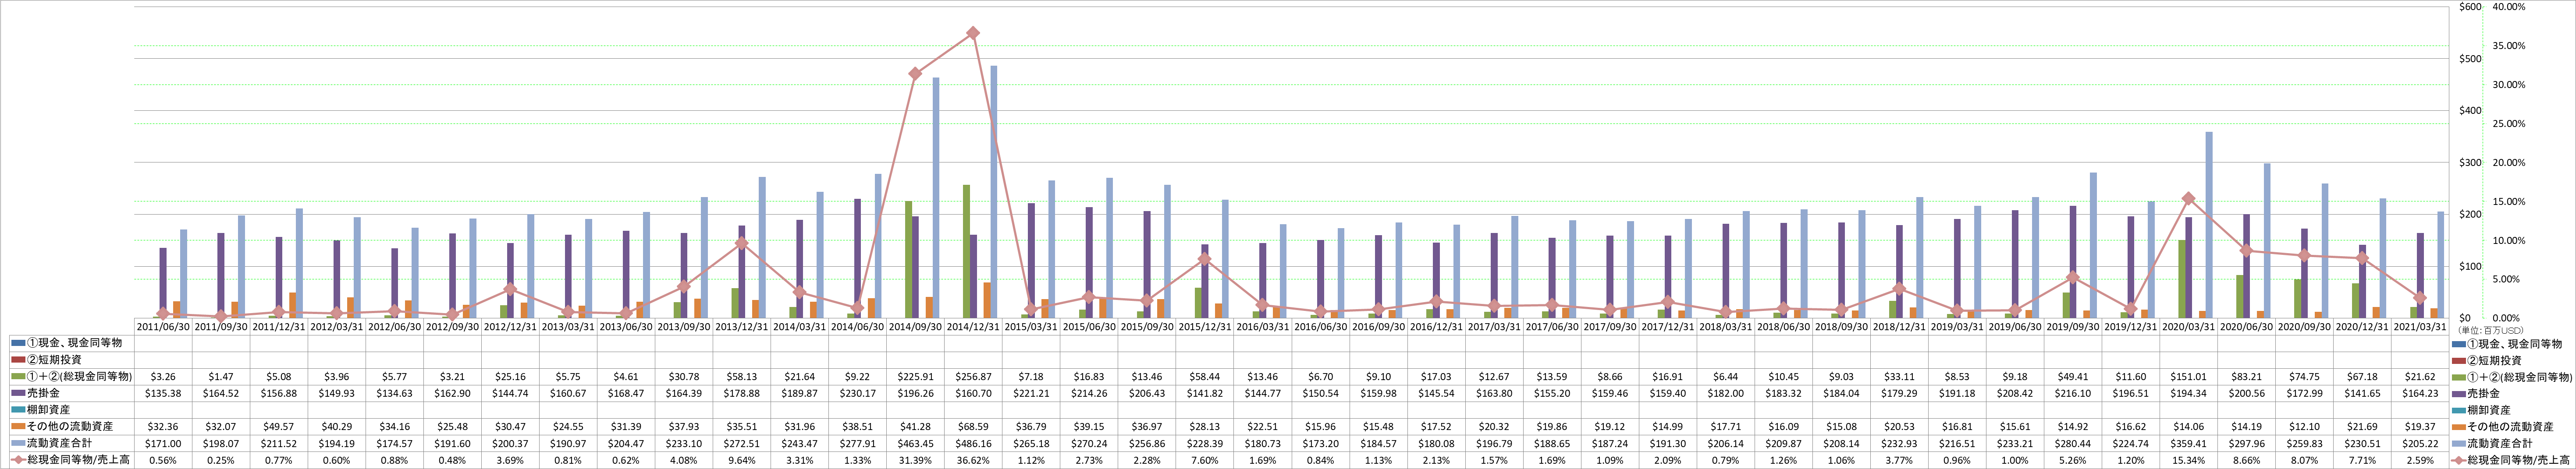Select the total current assets value $486.16

[974, 443]
